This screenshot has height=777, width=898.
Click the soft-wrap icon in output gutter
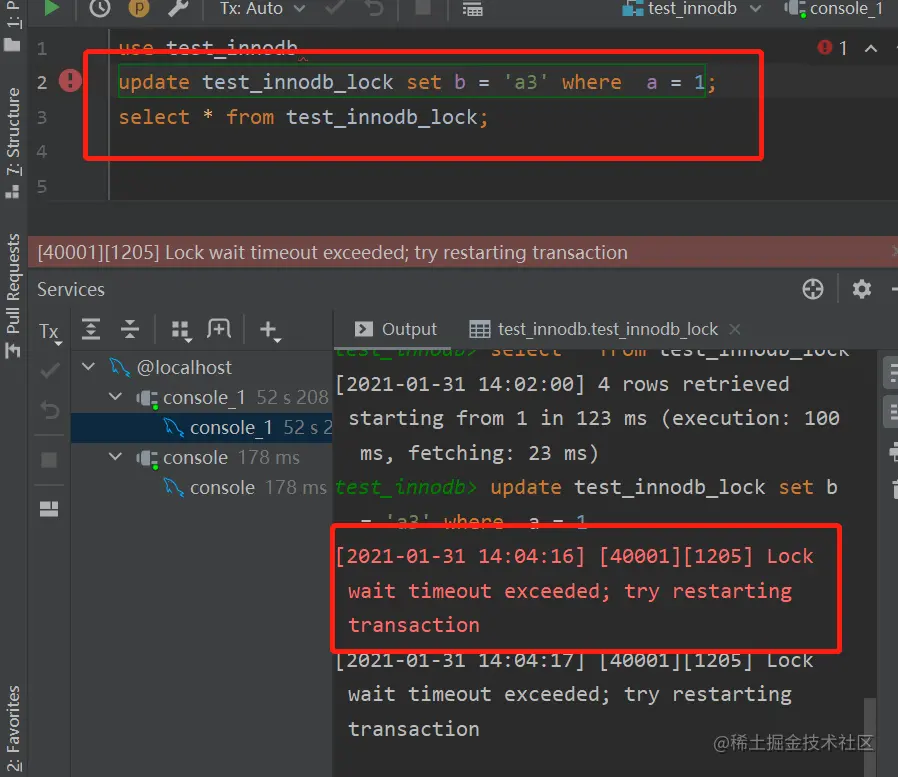891,372
